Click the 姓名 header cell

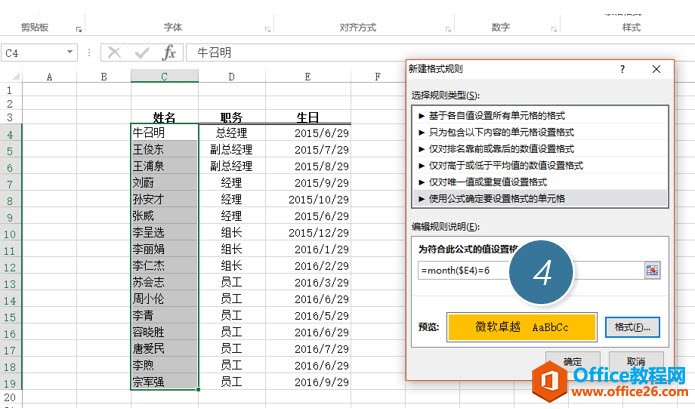(164, 117)
